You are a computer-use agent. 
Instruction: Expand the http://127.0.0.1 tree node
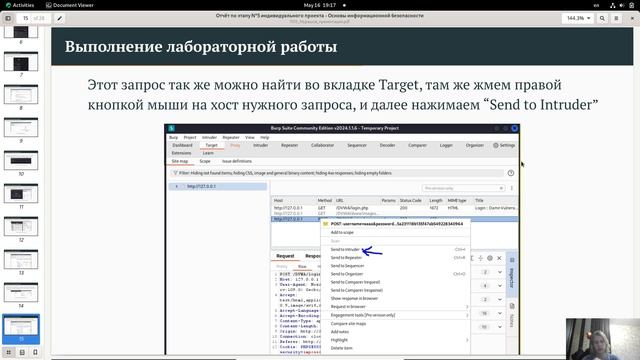176,187
